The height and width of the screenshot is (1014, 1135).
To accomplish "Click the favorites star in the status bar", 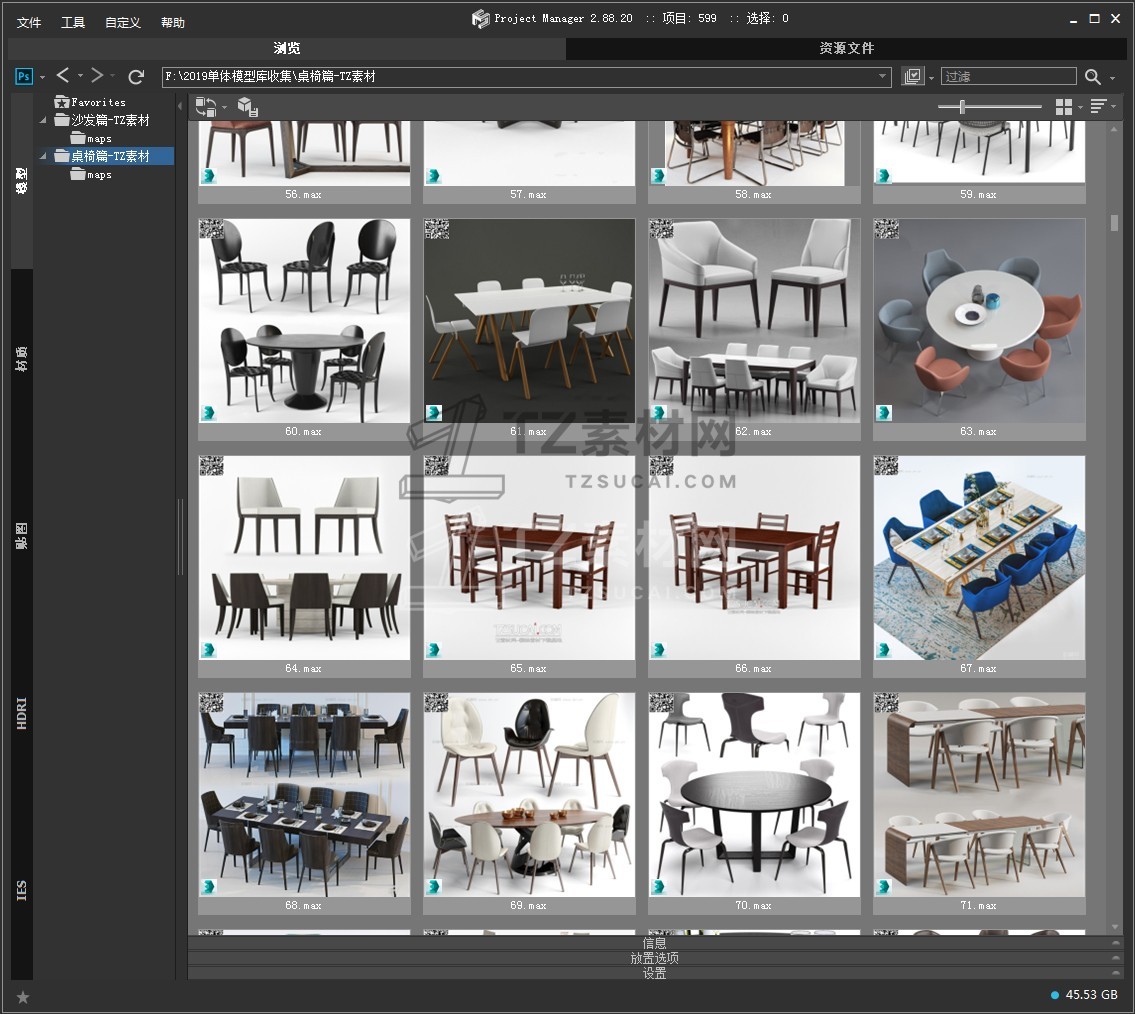I will (x=23, y=997).
